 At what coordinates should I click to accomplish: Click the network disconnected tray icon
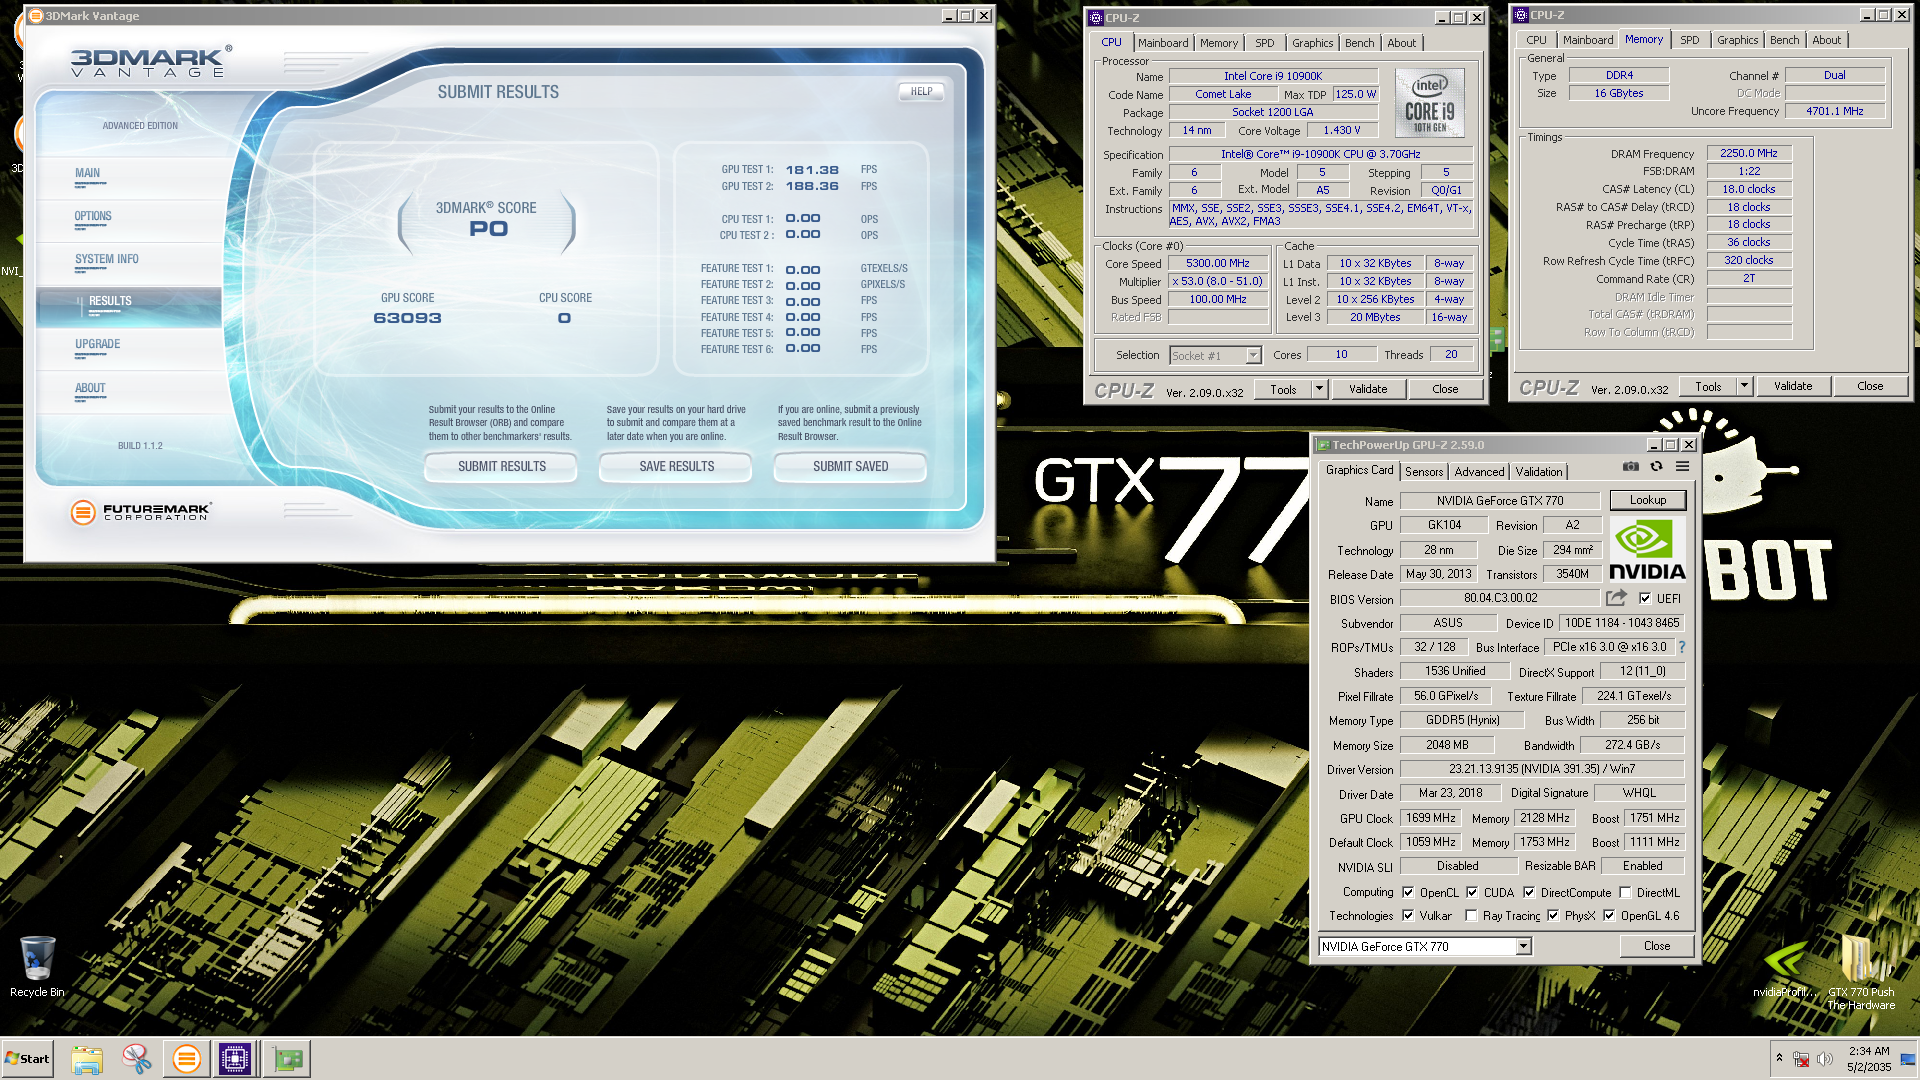tap(1801, 1059)
